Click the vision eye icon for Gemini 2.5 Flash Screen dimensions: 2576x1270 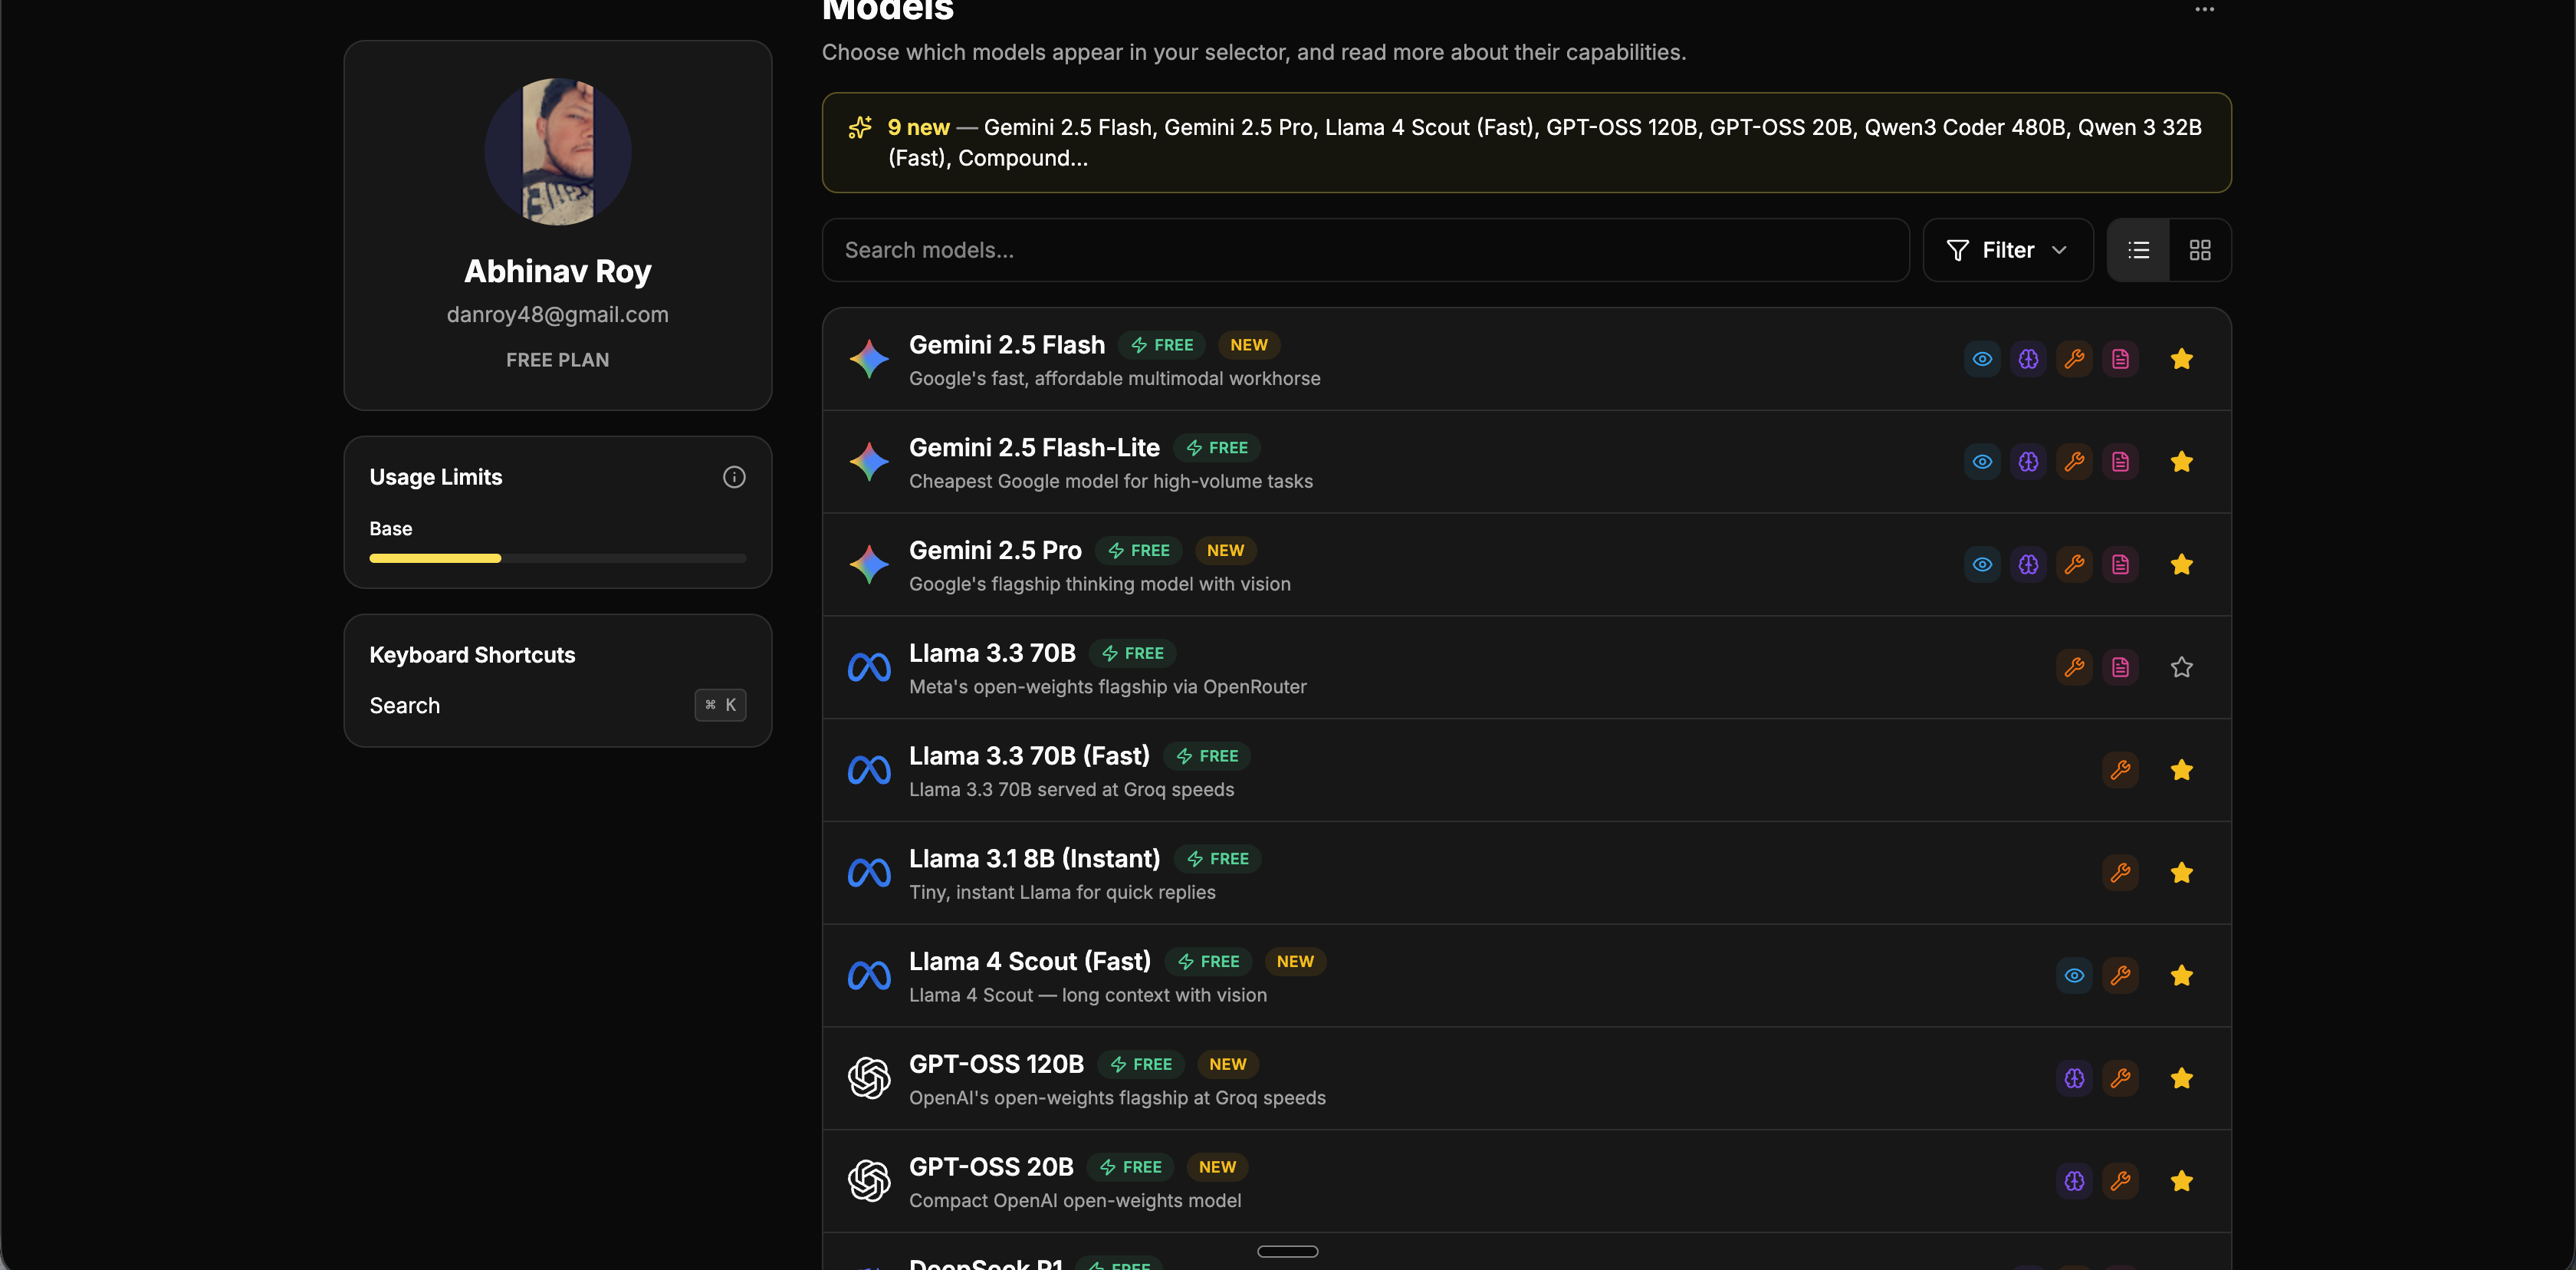coord(1982,359)
